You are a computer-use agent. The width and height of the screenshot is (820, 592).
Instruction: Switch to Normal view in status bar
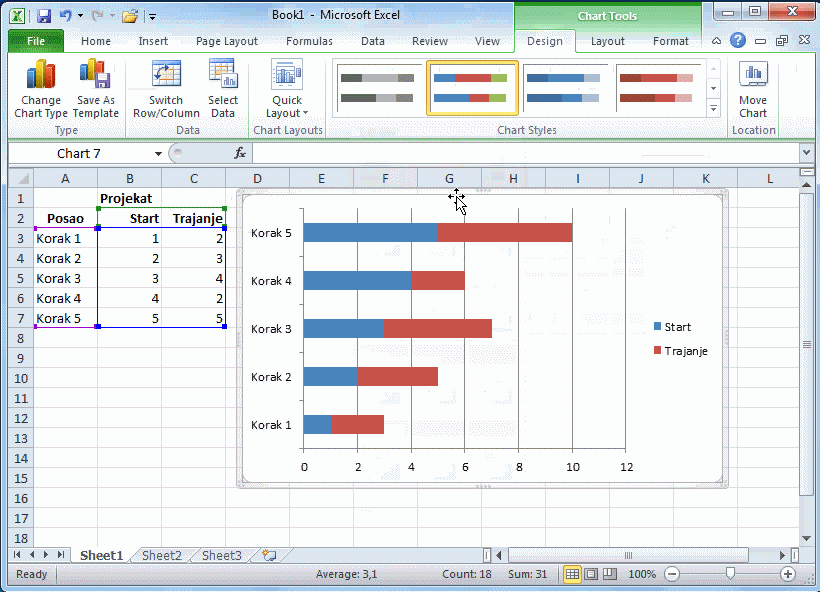point(573,574)
